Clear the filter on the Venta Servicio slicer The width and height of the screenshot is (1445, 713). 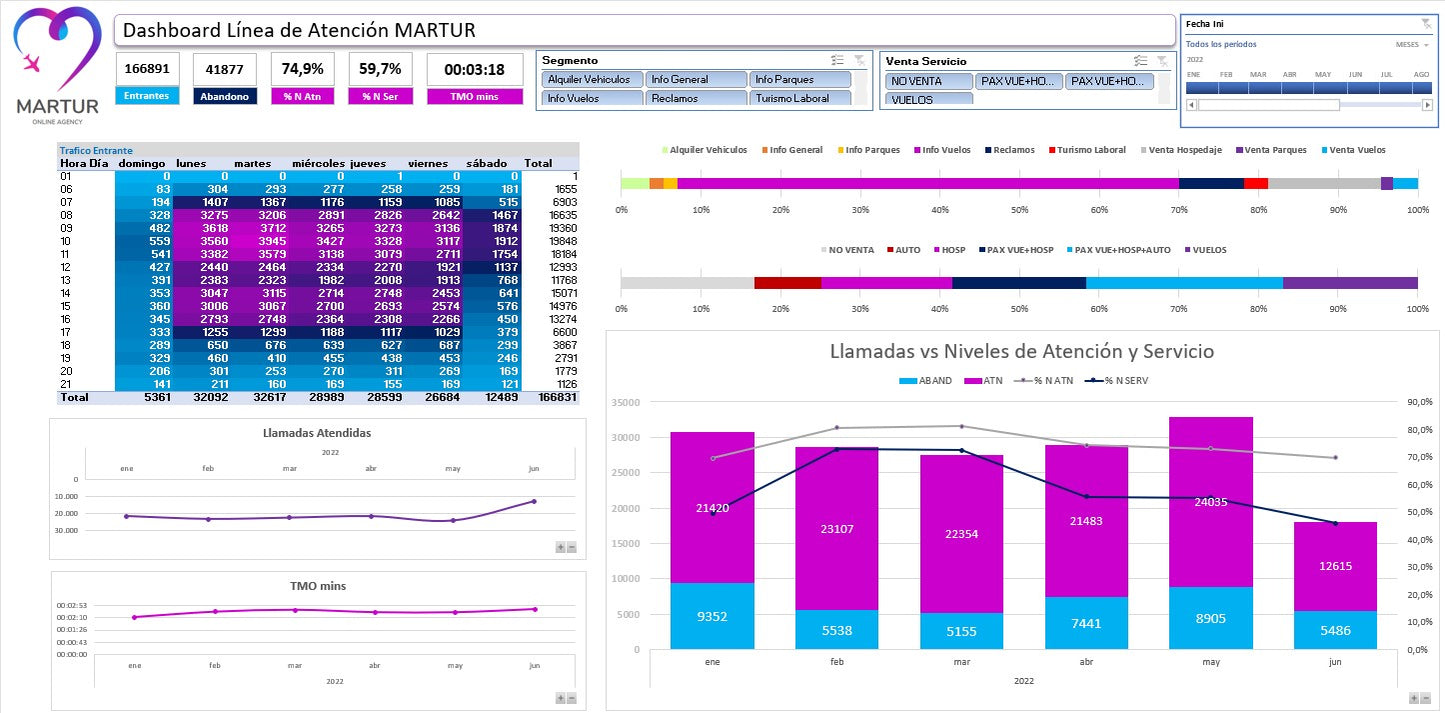click(x=1162, y=61)
